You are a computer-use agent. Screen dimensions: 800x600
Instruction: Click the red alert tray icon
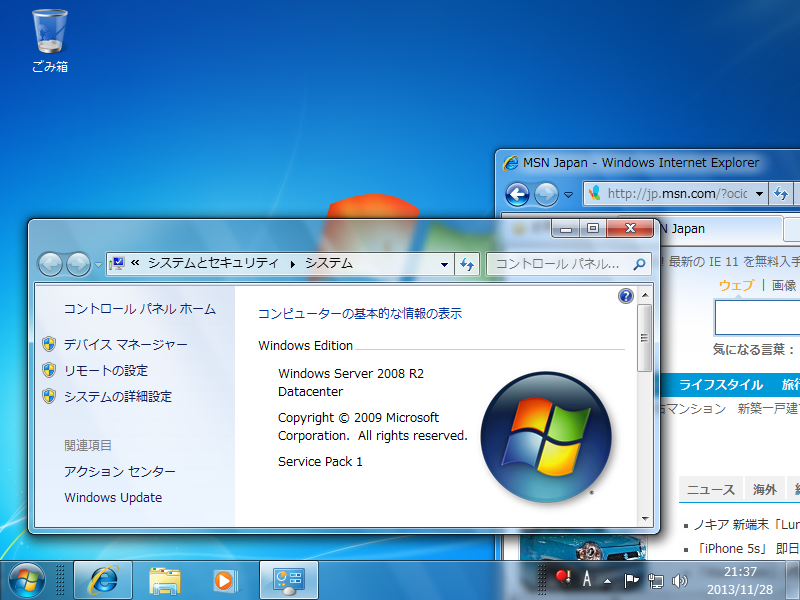click(x=563, y=579)
